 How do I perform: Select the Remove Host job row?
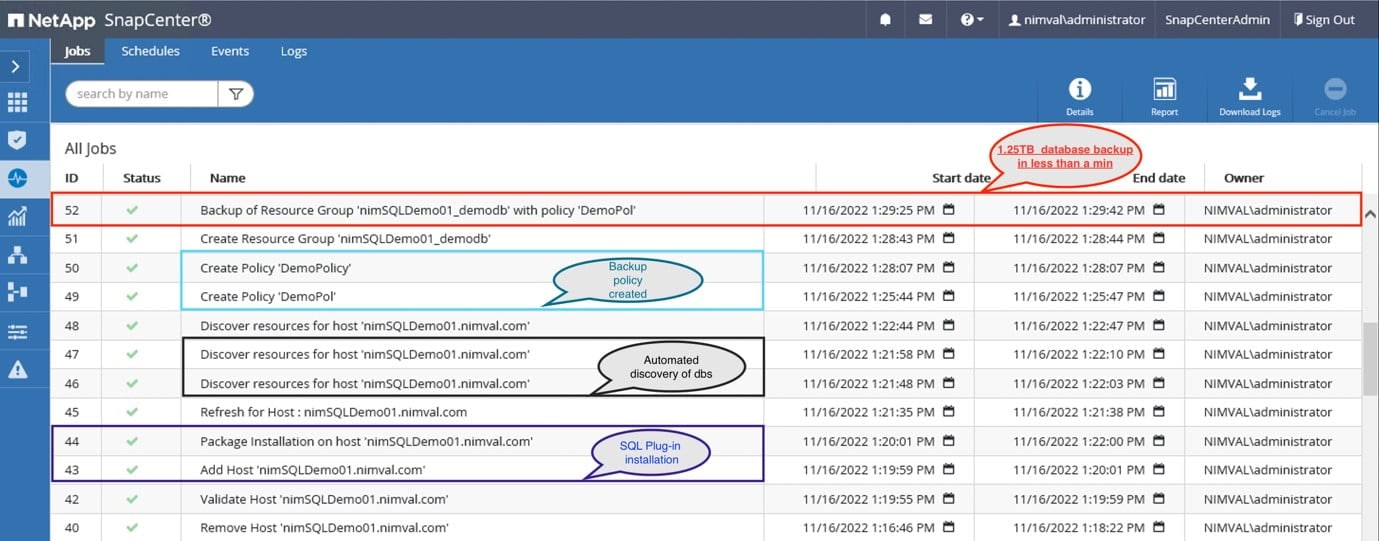pyautogui.click(x=706, y=528)
